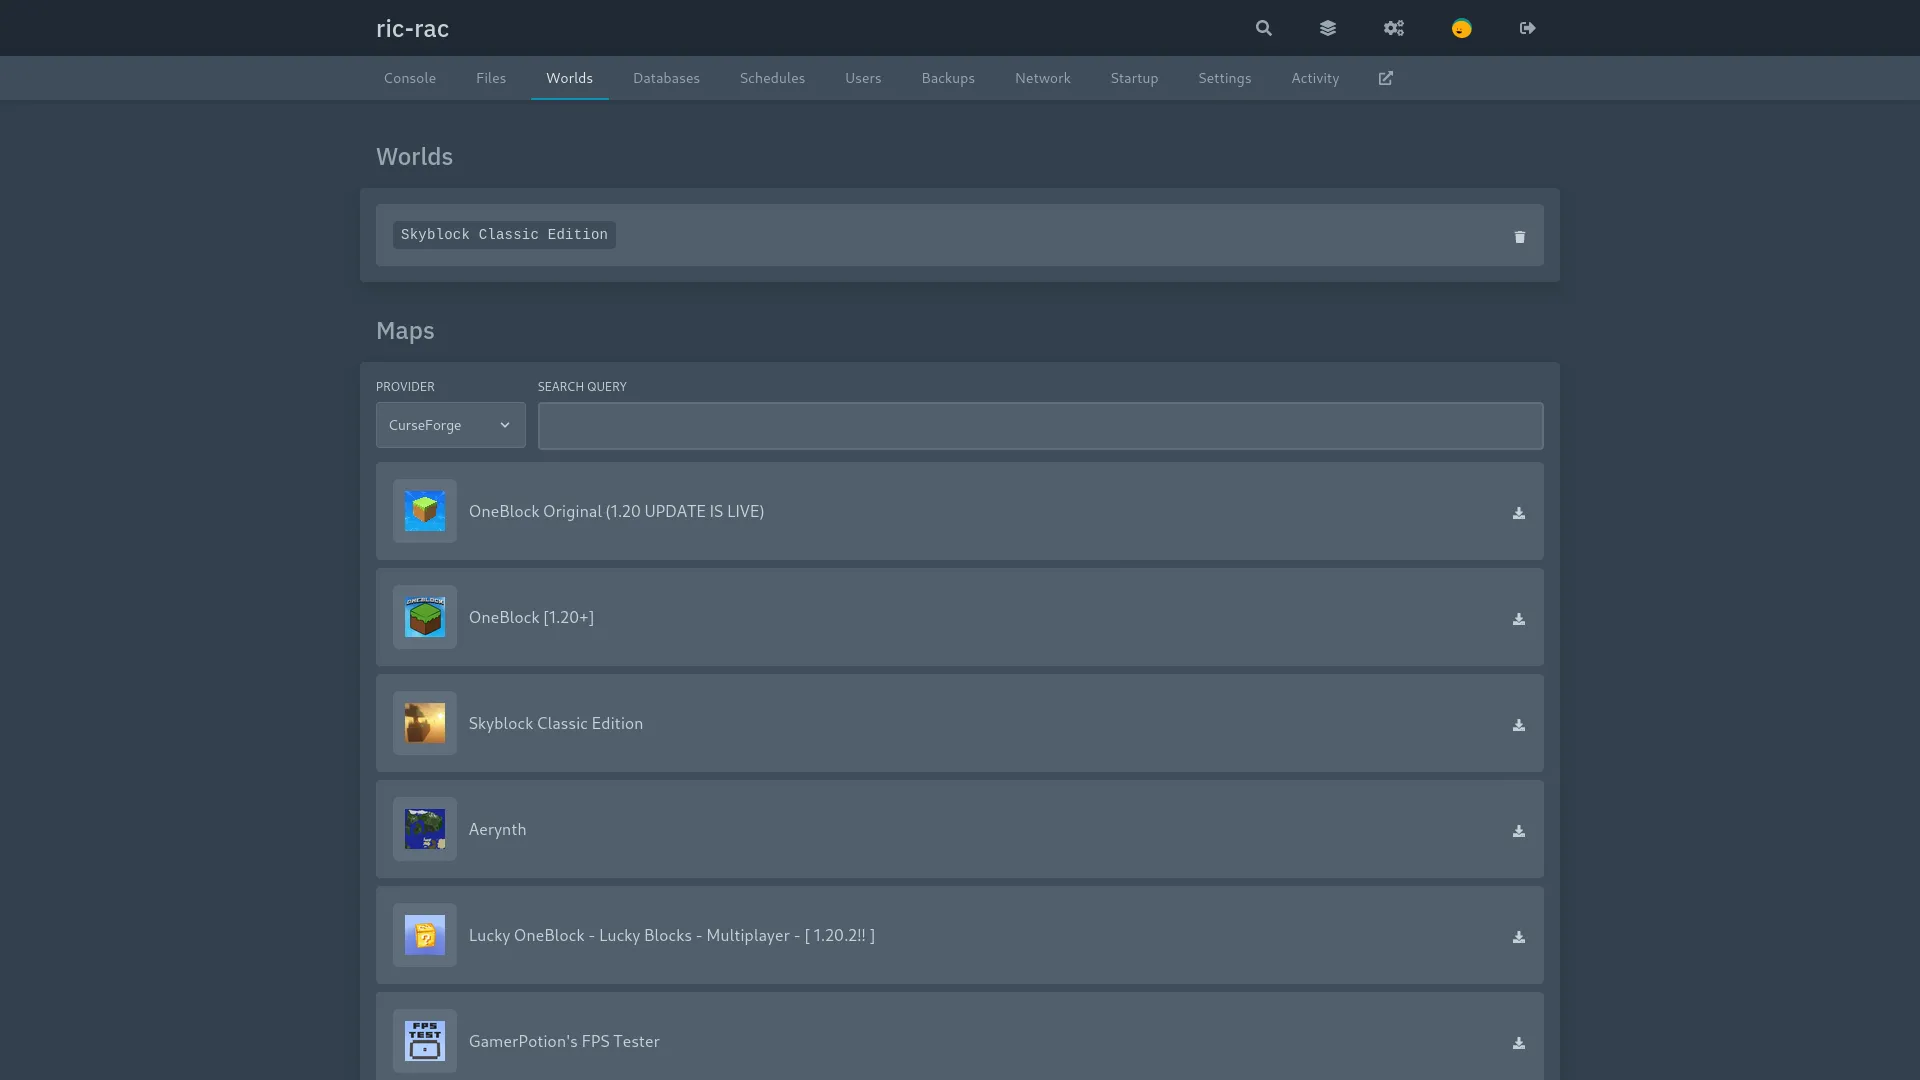The width and height of the screenshot is (1920, 1080).
Task: Click the external link icon after Activity
Action: [x=1385, y=78]
